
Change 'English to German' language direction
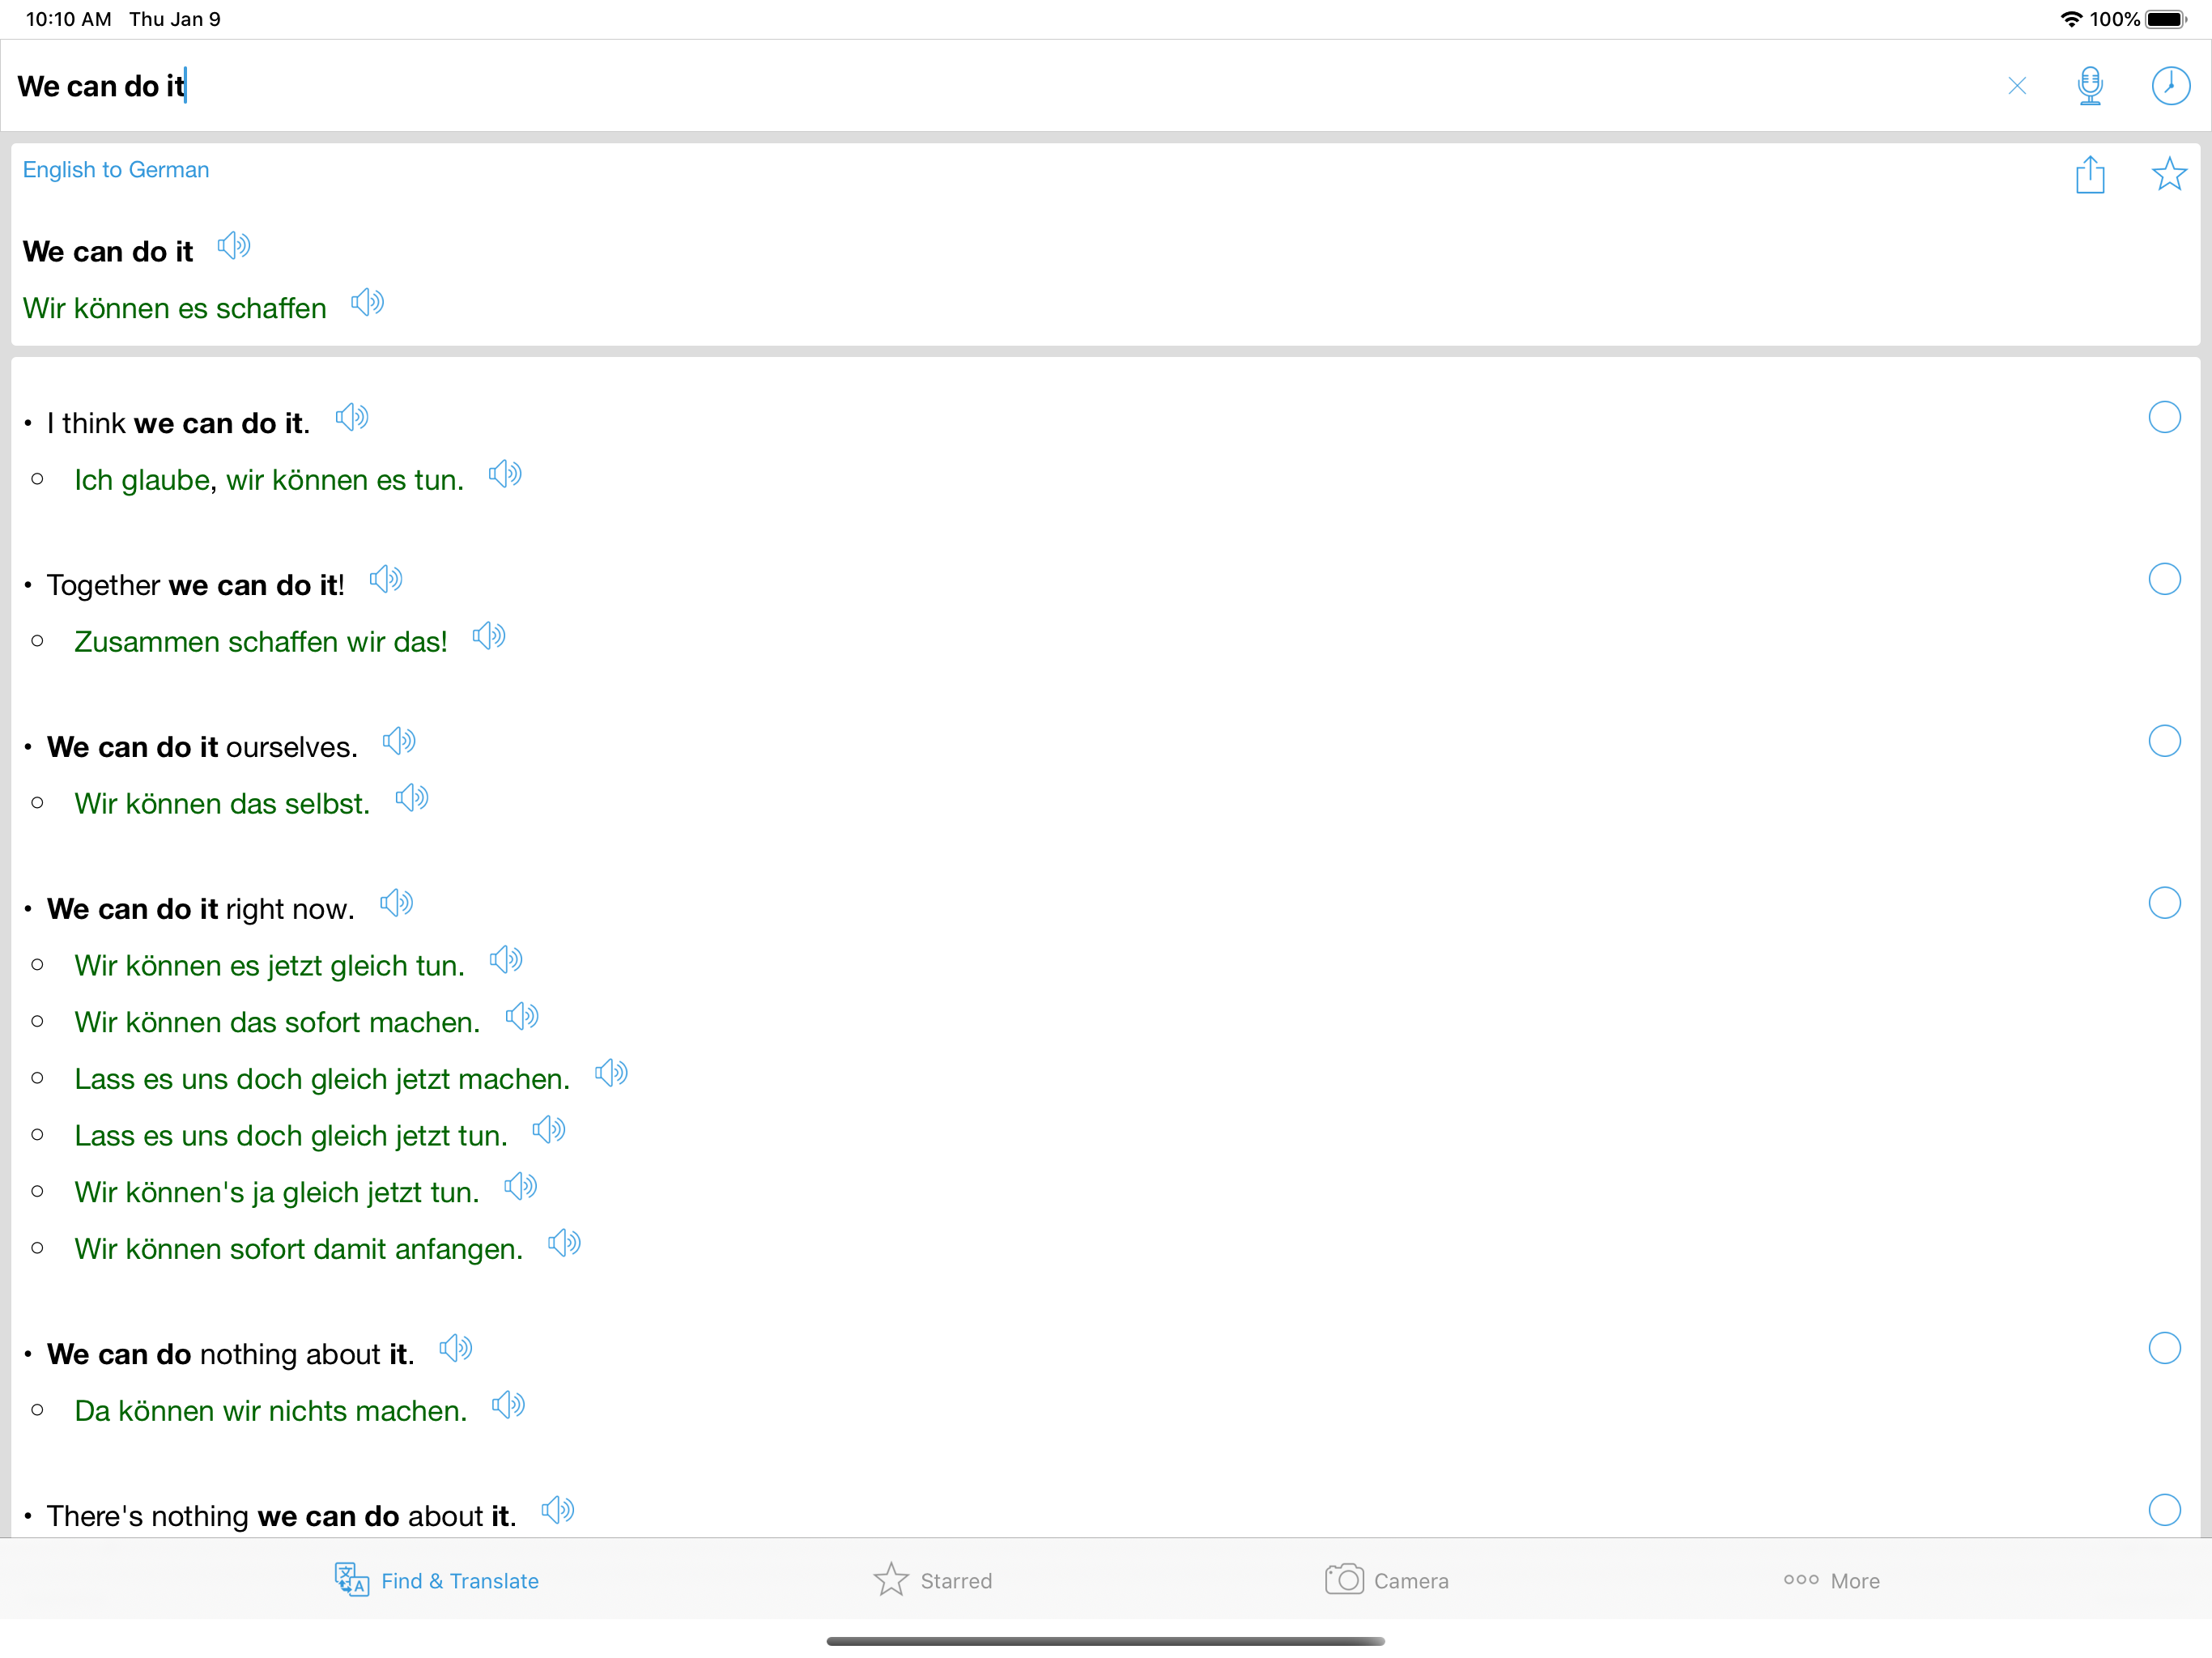116,170
